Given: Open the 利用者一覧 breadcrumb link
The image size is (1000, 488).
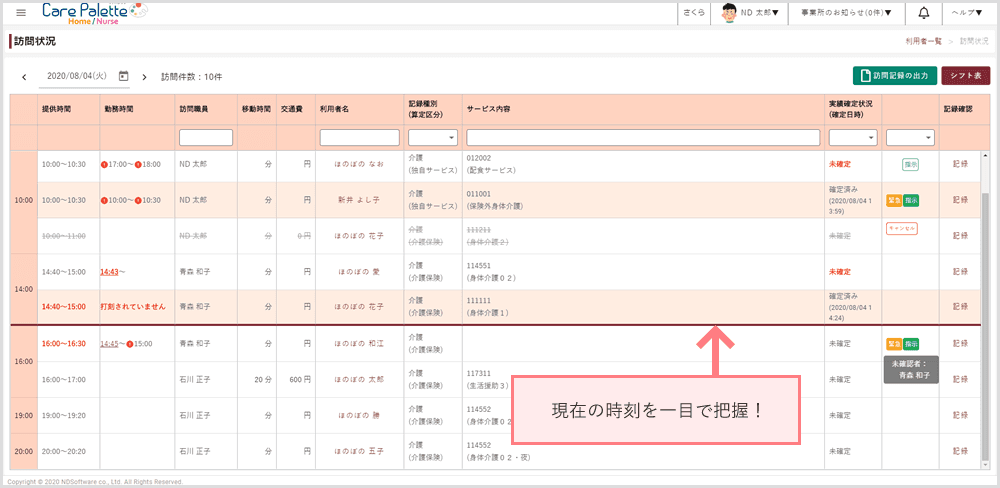Looking at the screenshot, I should [x=923, y=41].
